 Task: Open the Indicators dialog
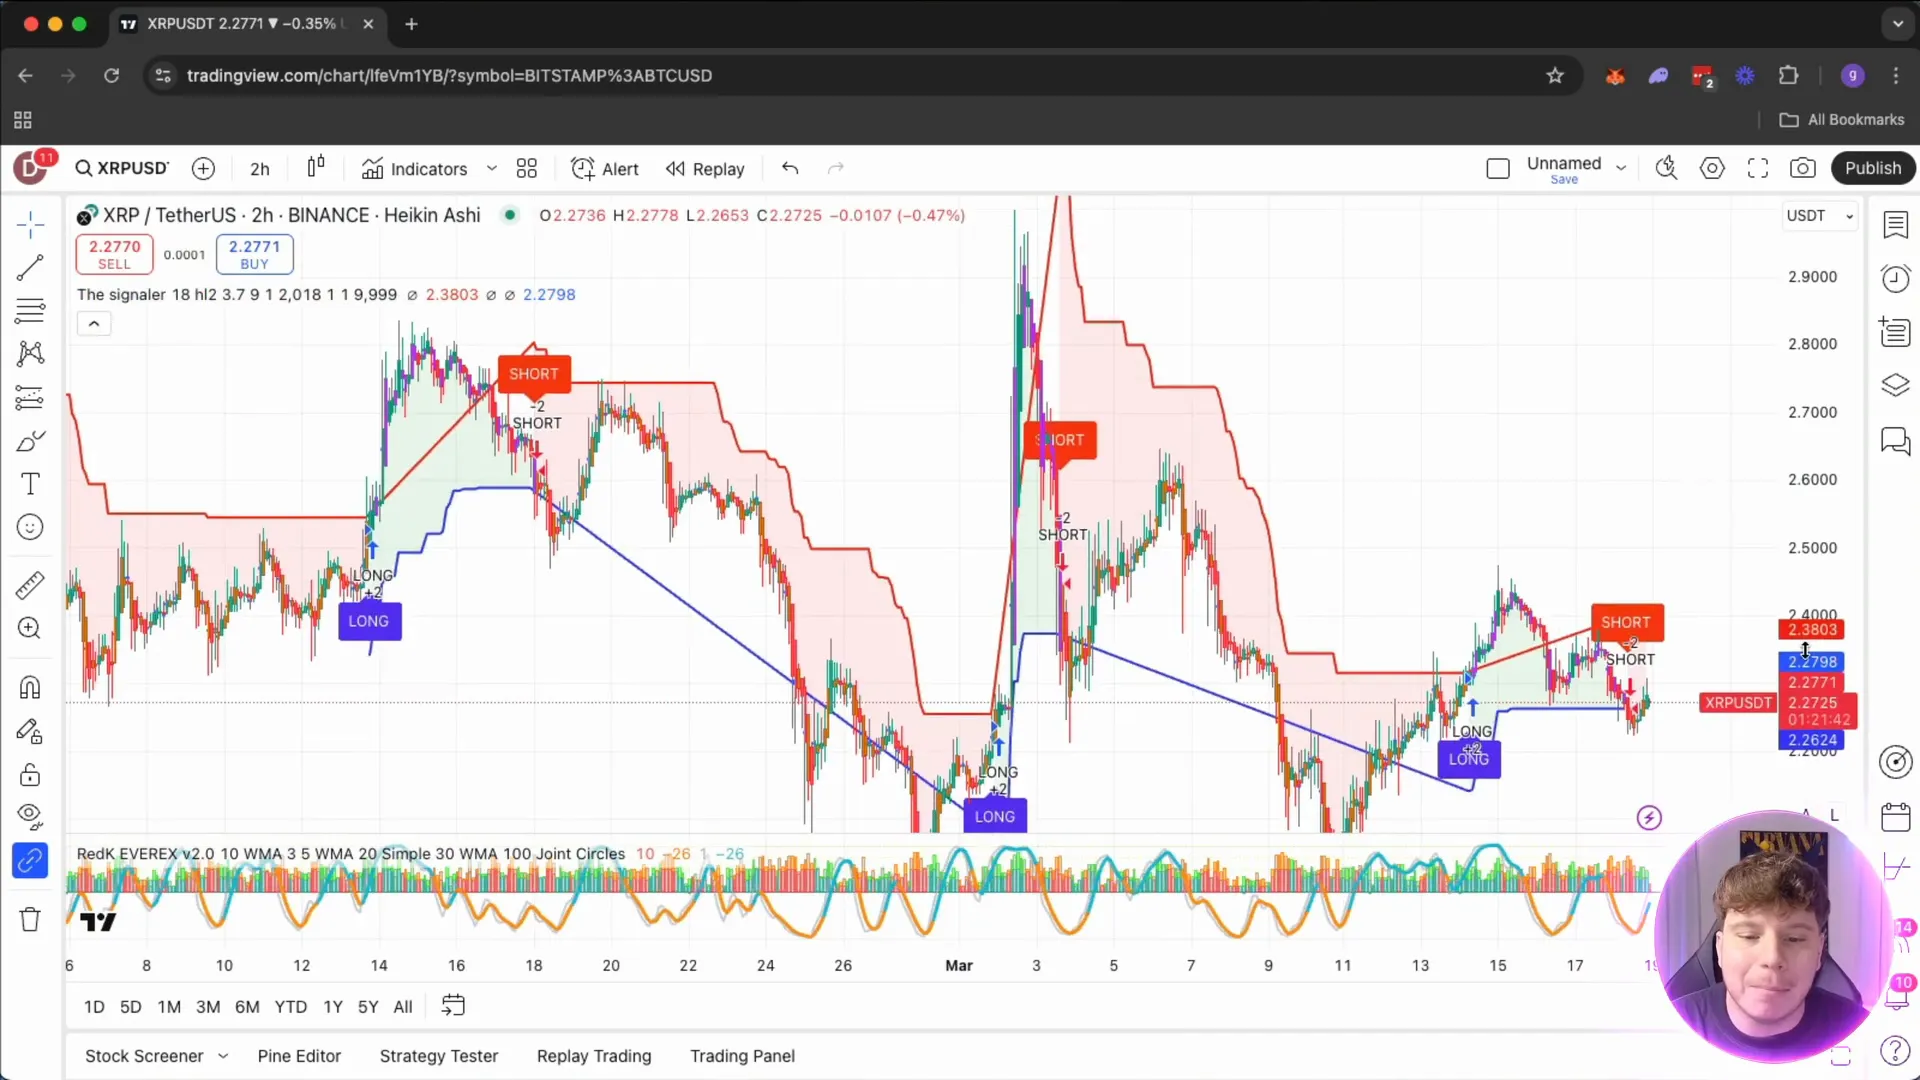click(x=414, y=169)
